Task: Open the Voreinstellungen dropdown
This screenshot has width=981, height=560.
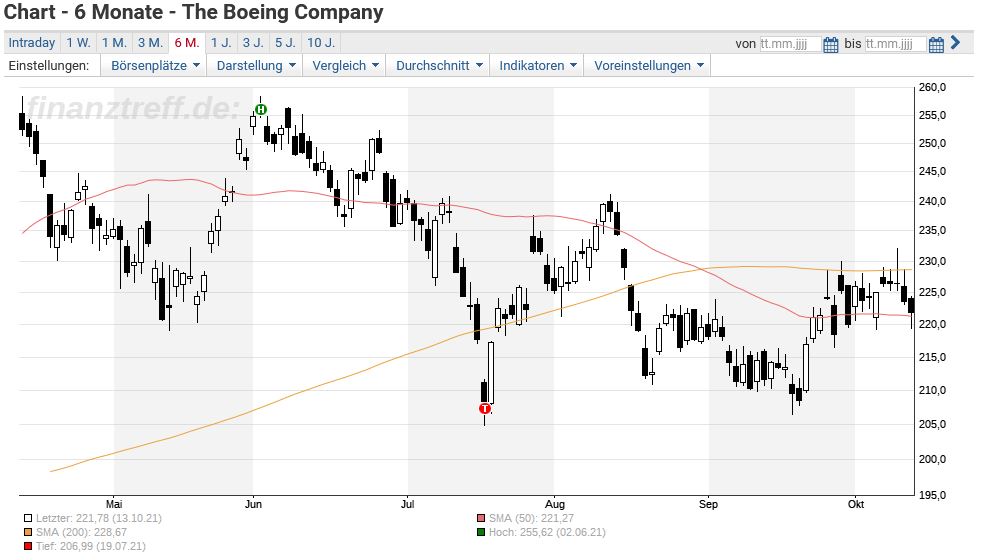Action: [648, 66]
